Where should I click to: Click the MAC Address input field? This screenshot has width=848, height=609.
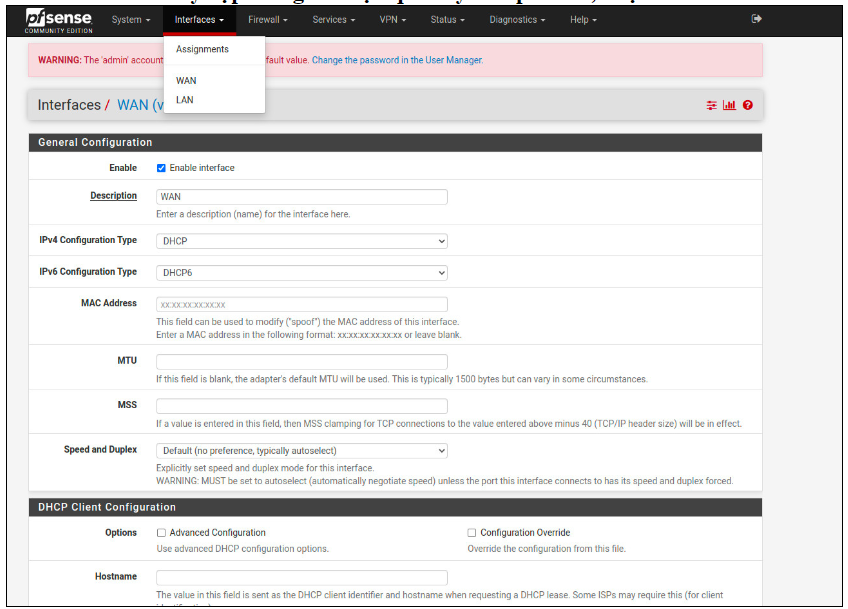pos(301,305)
